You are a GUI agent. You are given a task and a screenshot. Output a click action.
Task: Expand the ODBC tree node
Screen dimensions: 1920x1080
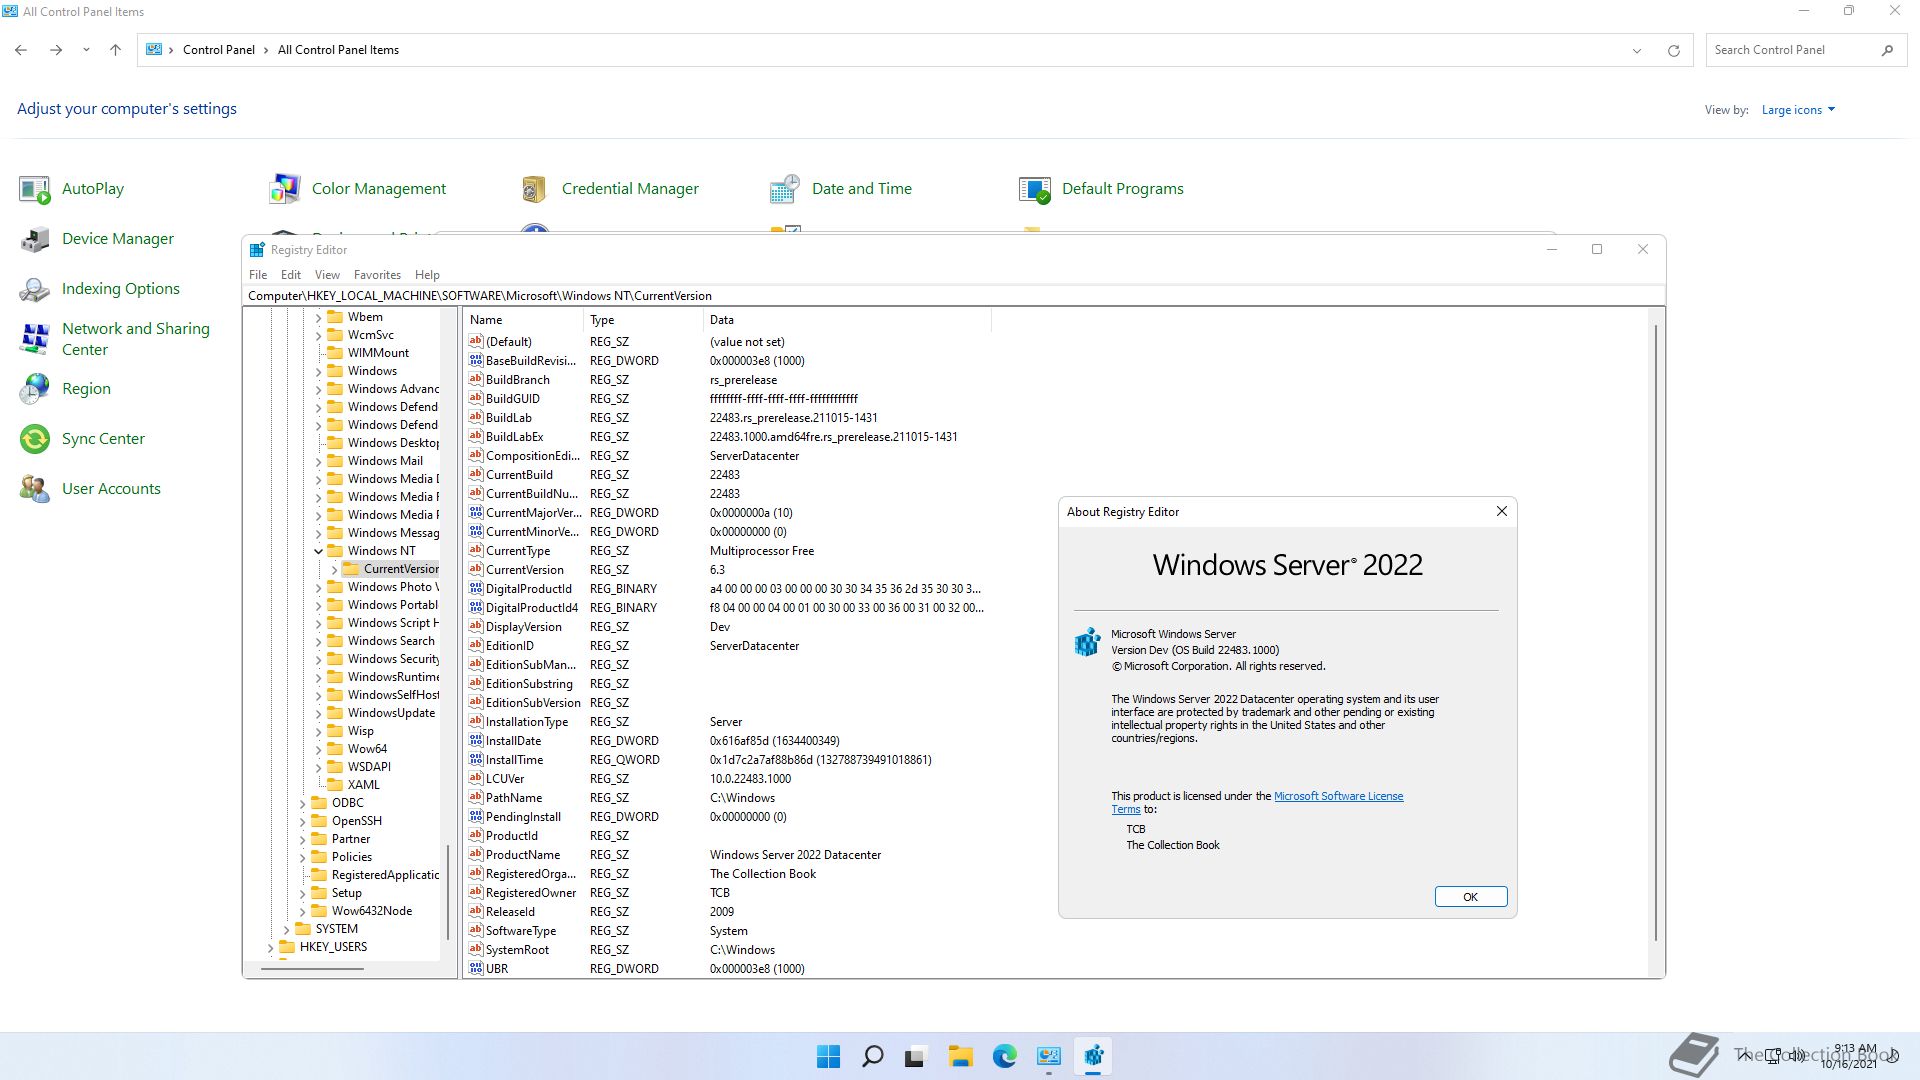[x=302, y=803]
